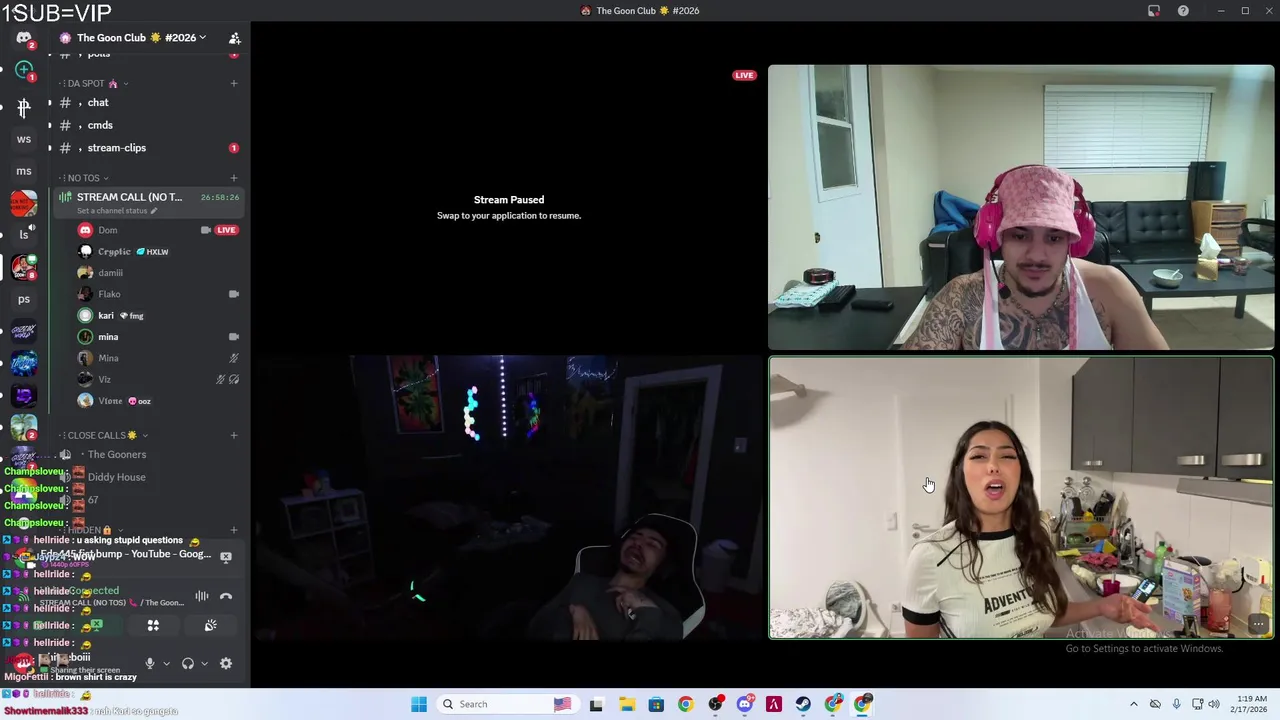
Task: Collapse the CLOSE CALLS category
Action: [103, 435]
